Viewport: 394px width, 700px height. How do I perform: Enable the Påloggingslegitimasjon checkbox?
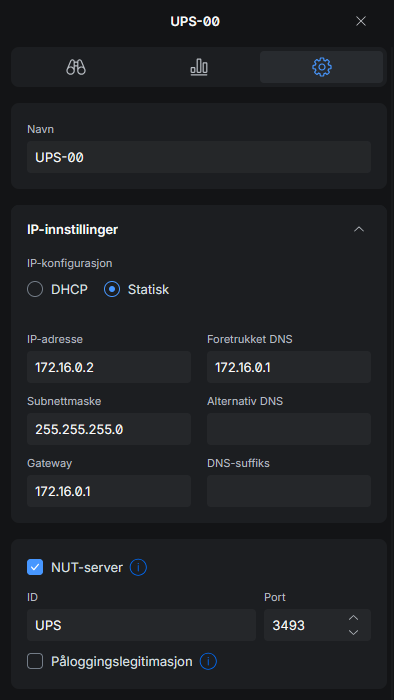(x=35, y=661)
